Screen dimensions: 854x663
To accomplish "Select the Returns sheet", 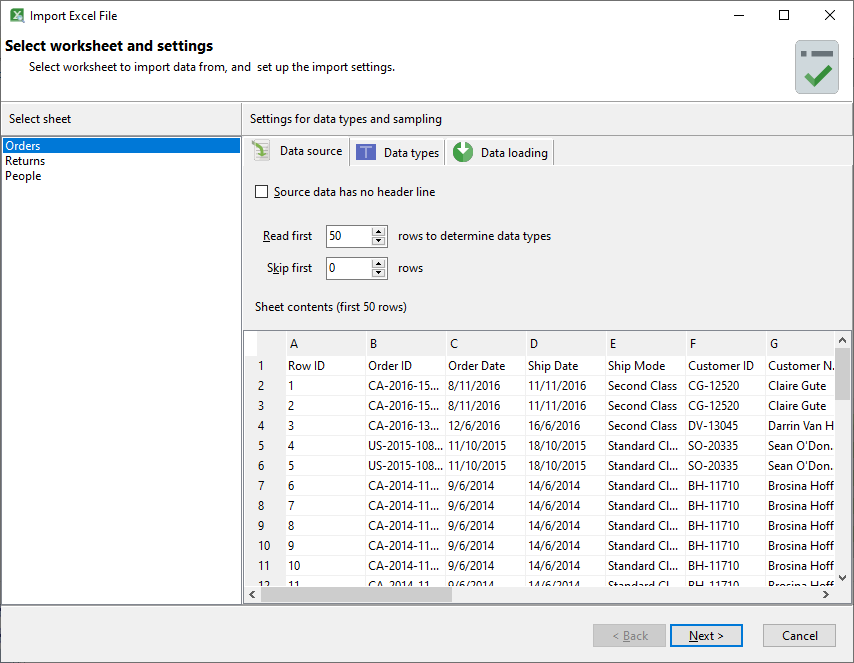I will point(25,161).
